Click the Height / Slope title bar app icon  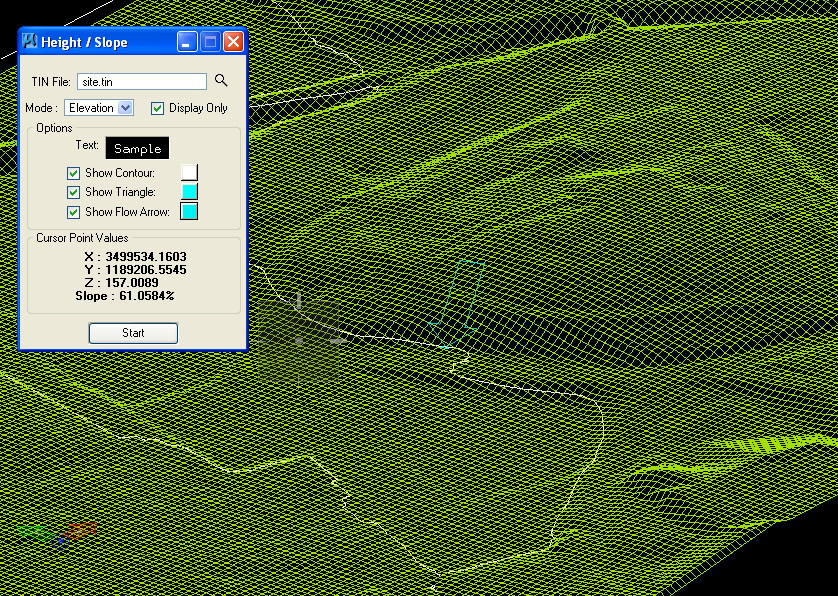tap(29, 41)
